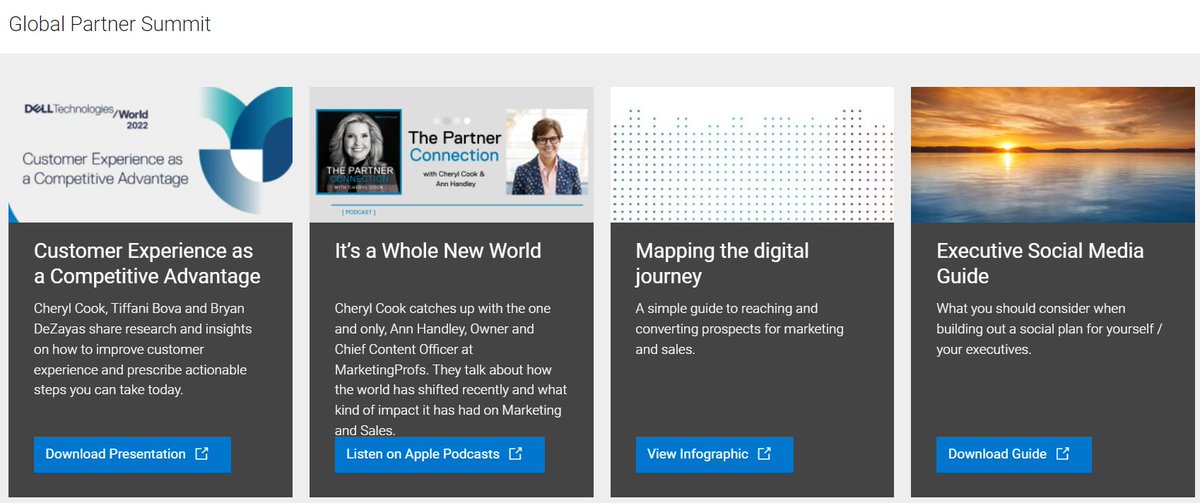This screenshot has width=1200, height=503.
Task: Click external-link icon in Download Presentation button
Action: [x=202, y=454]
